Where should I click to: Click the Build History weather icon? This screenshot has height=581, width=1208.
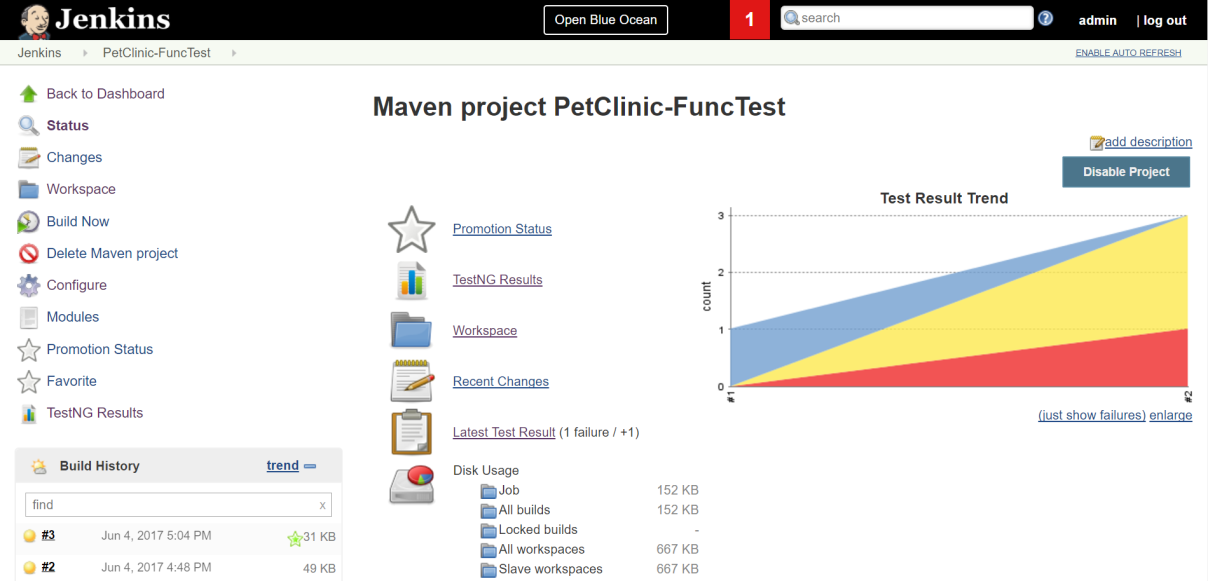[x=38, y=466]
